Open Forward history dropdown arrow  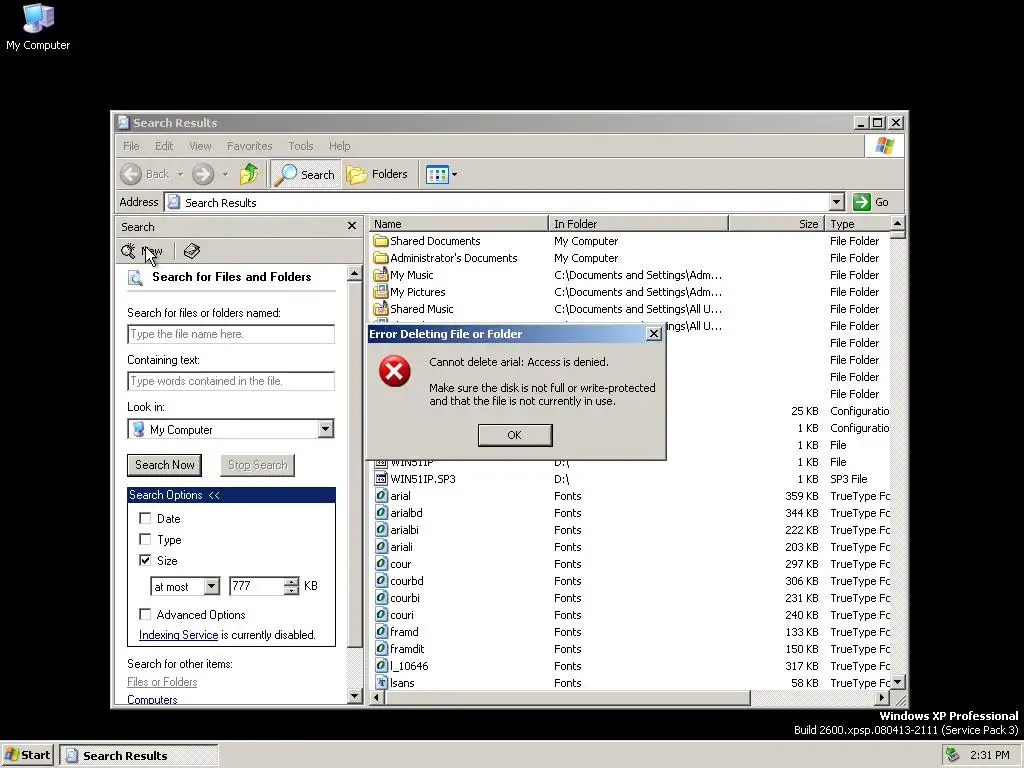click(x=225, y=174)
